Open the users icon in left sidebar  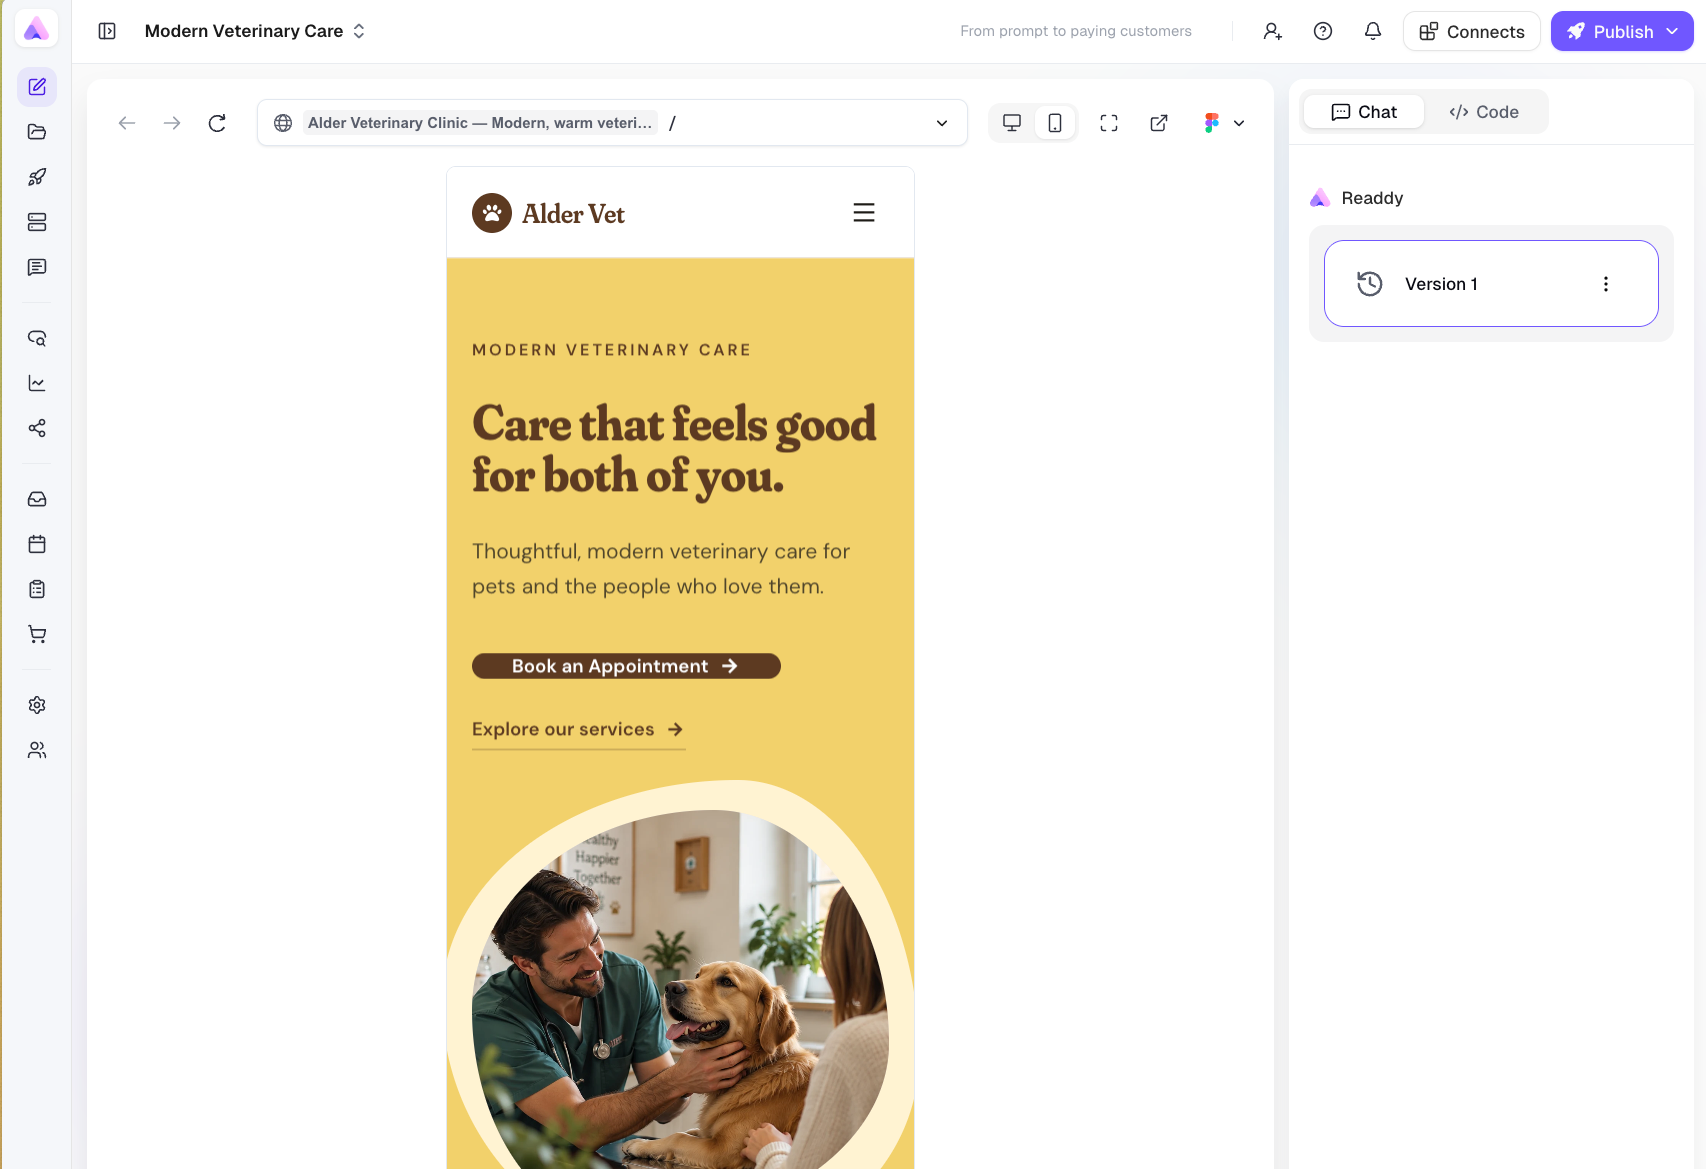click(37, 750)
